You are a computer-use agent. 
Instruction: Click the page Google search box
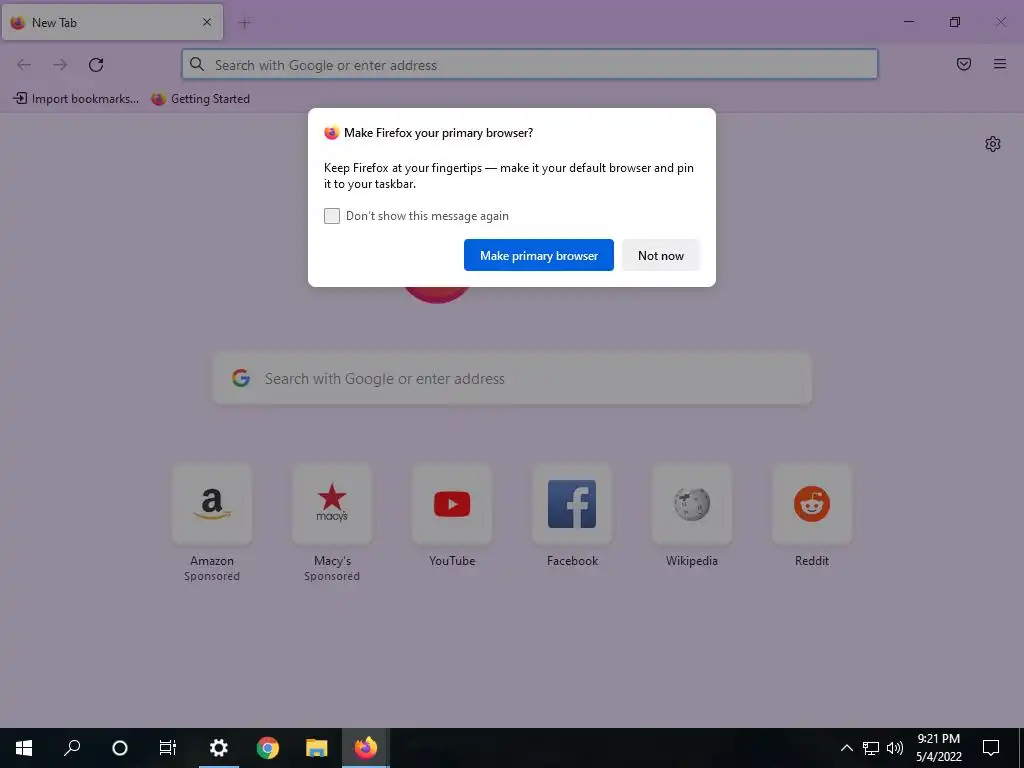click(512, 379)
